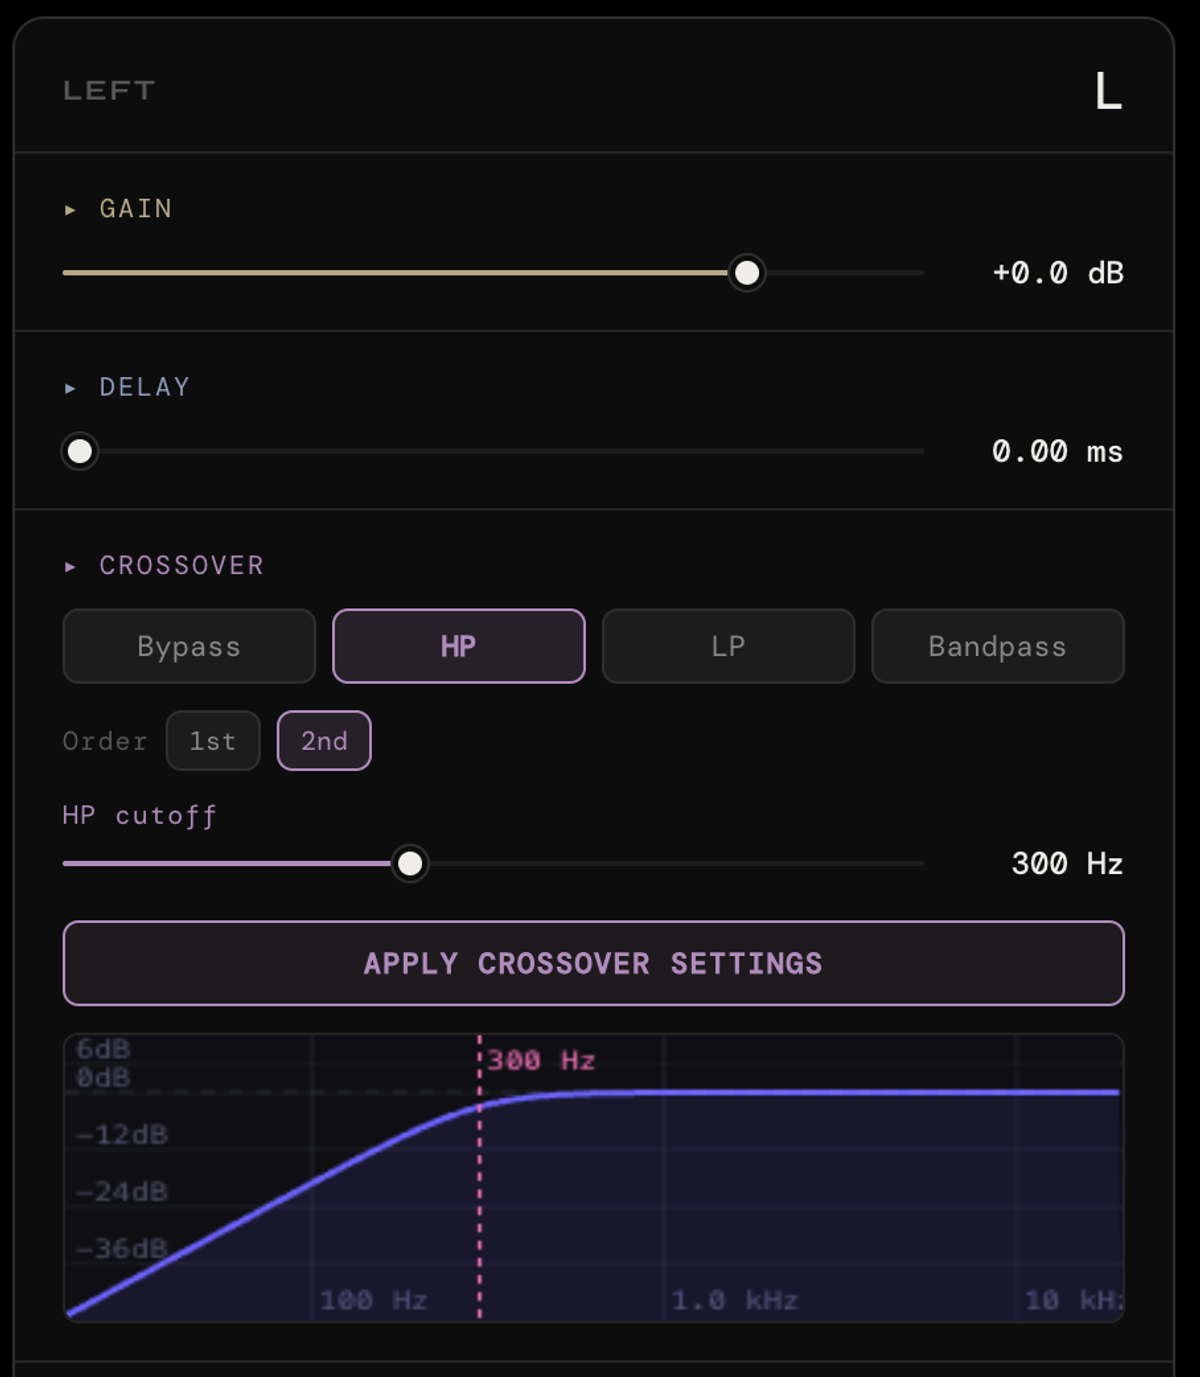Select LP crossover mode
The image size is (1200, 1377).
point(728,646)
